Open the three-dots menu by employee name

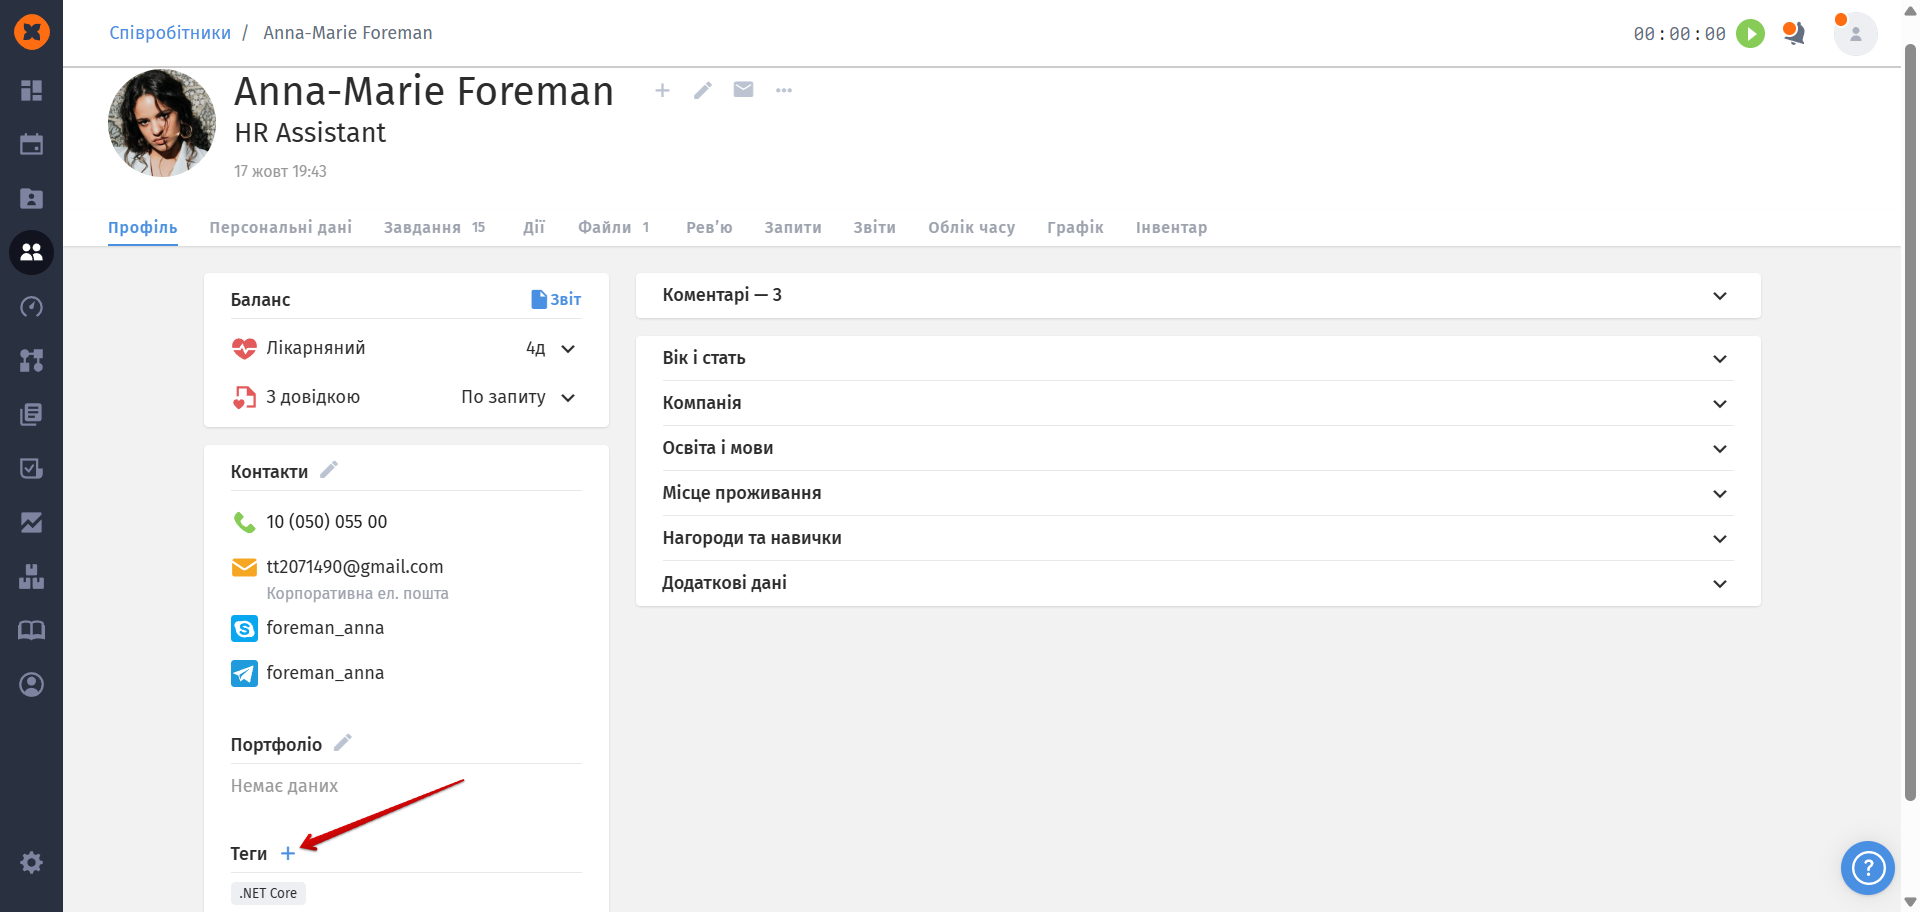(x=784, y=90)
